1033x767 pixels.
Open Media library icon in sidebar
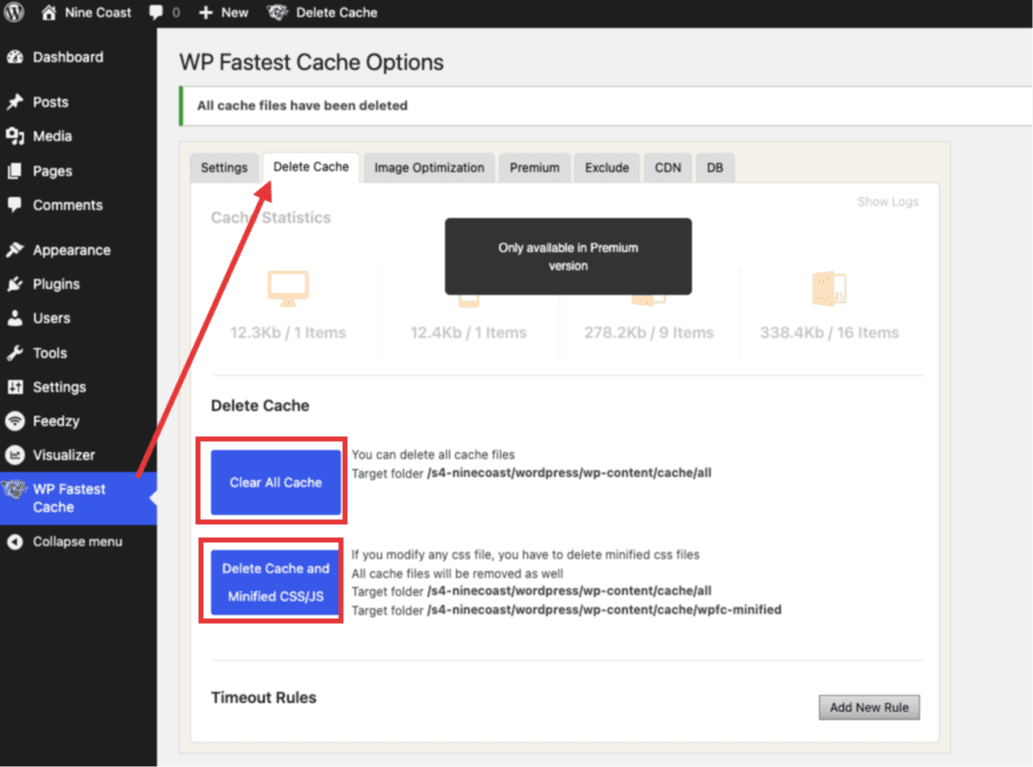[x=15, y=136]
